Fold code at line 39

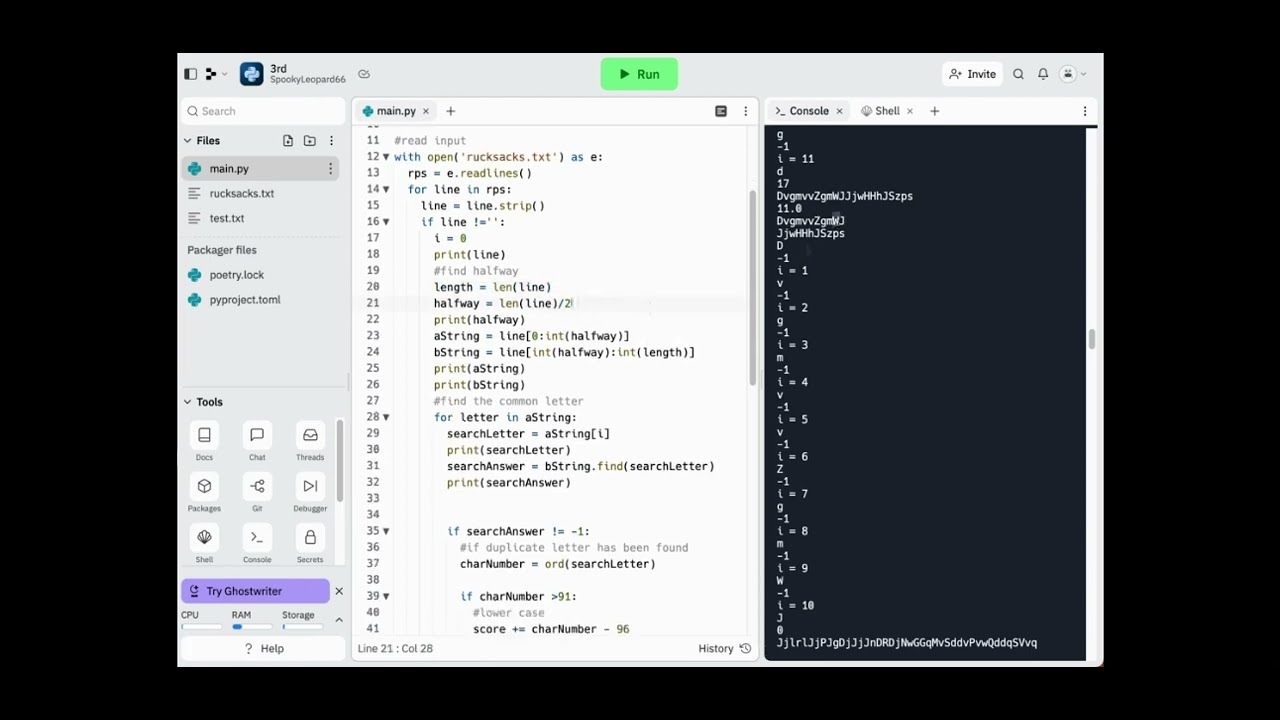[x=386, y=596]
